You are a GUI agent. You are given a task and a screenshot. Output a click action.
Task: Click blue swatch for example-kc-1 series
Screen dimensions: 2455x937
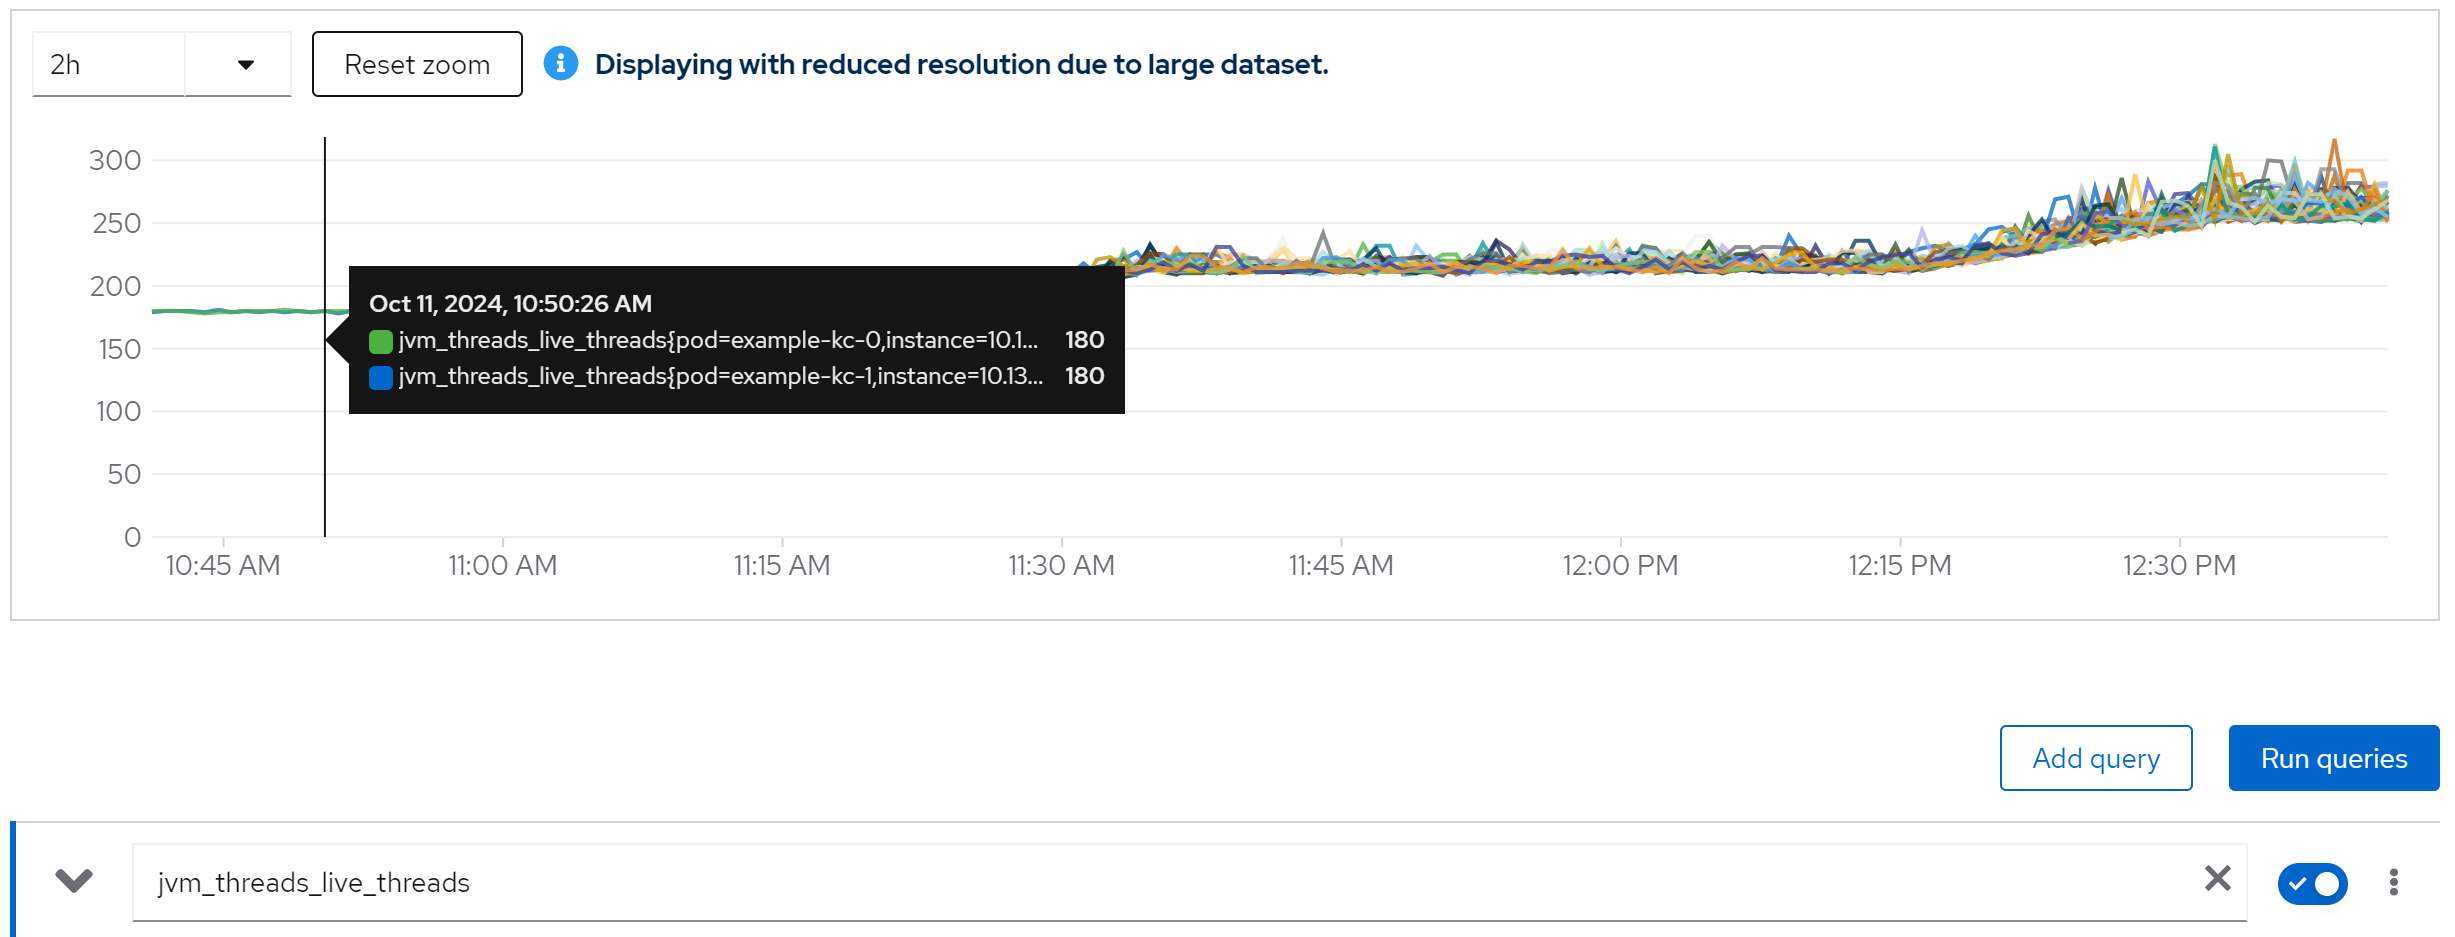click(x=380, y=378)
